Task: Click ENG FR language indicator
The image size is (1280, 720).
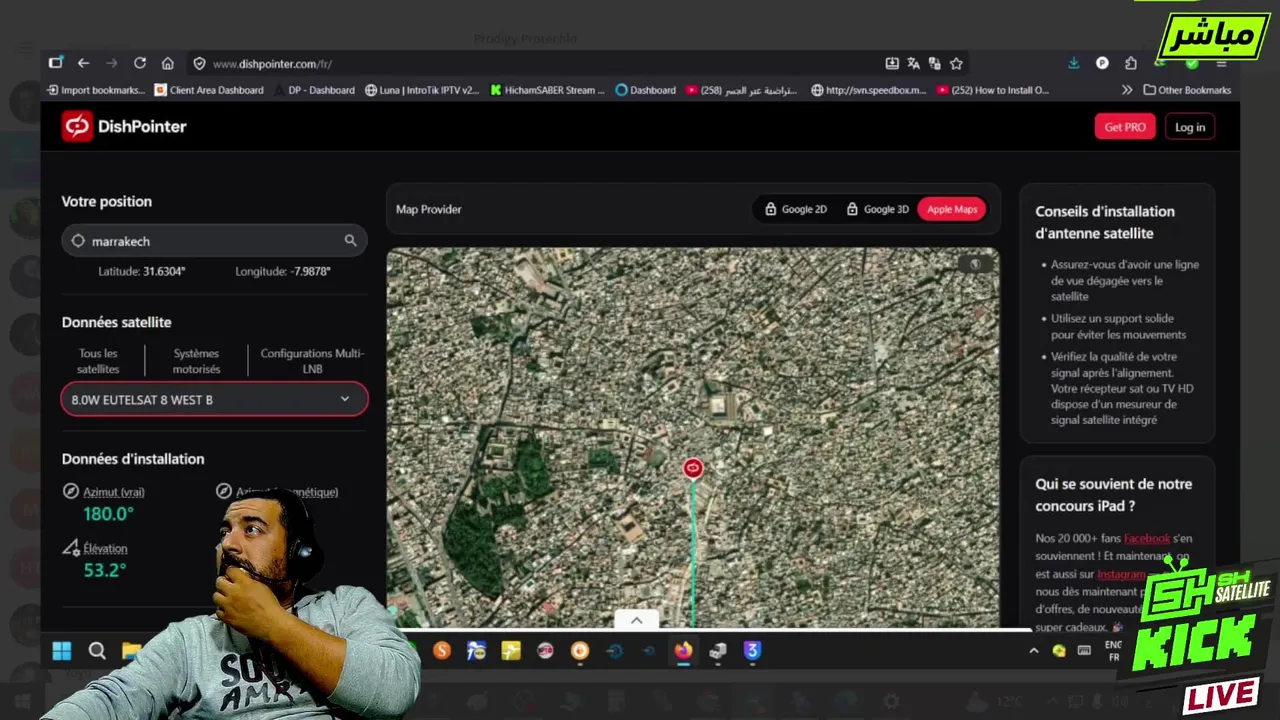Action: 1113,651
